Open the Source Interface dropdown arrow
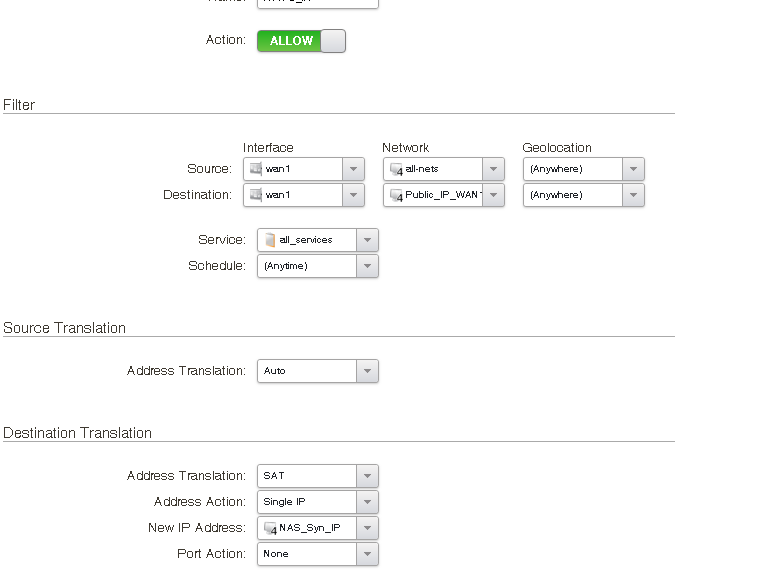778x579 pixels. coord(353,169)
